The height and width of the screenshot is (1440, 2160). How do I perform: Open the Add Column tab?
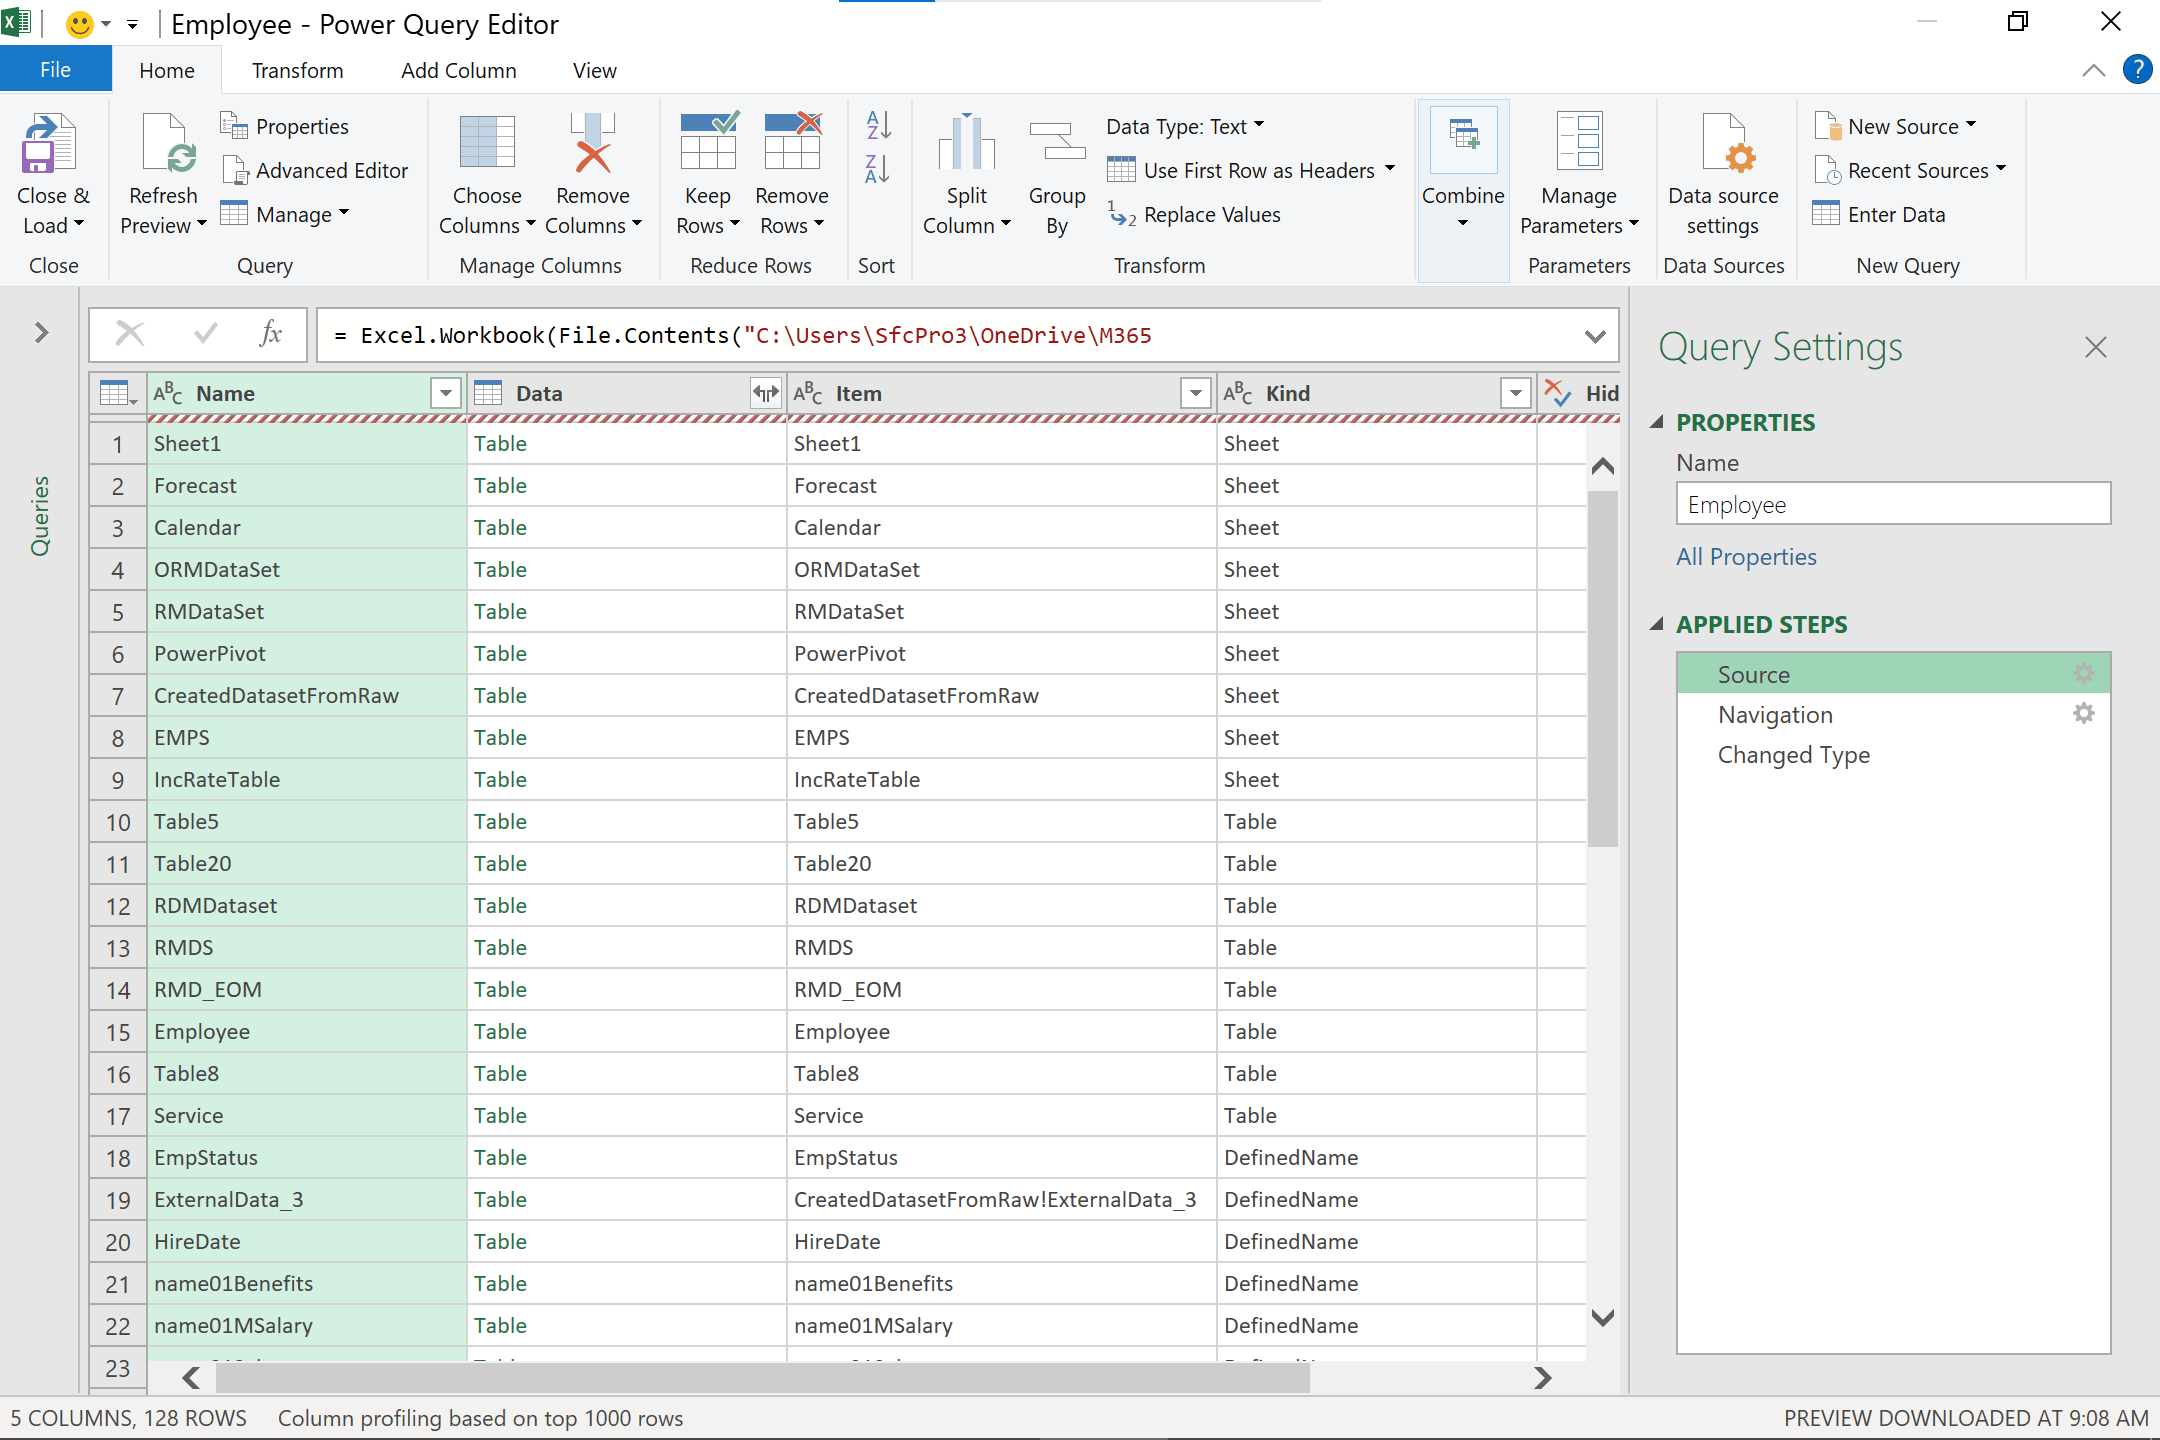(x=458, y=71)
